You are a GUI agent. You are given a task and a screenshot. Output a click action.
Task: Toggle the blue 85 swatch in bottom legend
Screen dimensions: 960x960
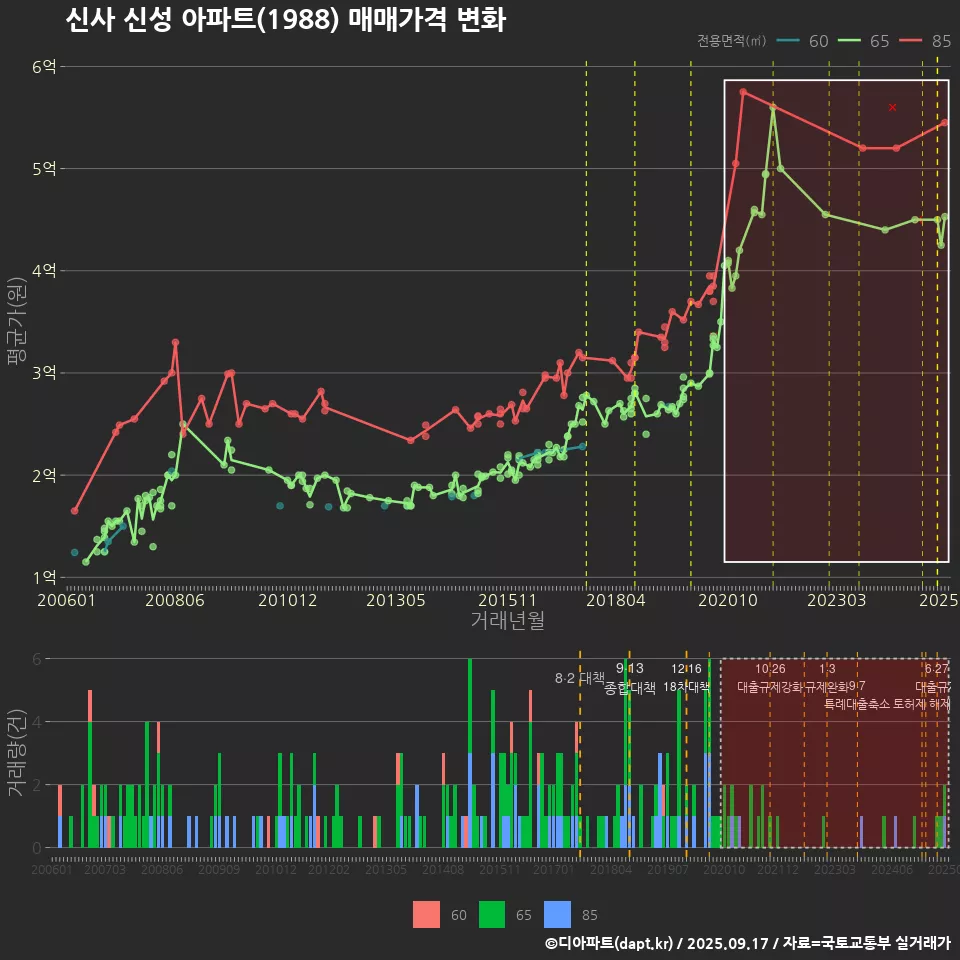(557, 914)
